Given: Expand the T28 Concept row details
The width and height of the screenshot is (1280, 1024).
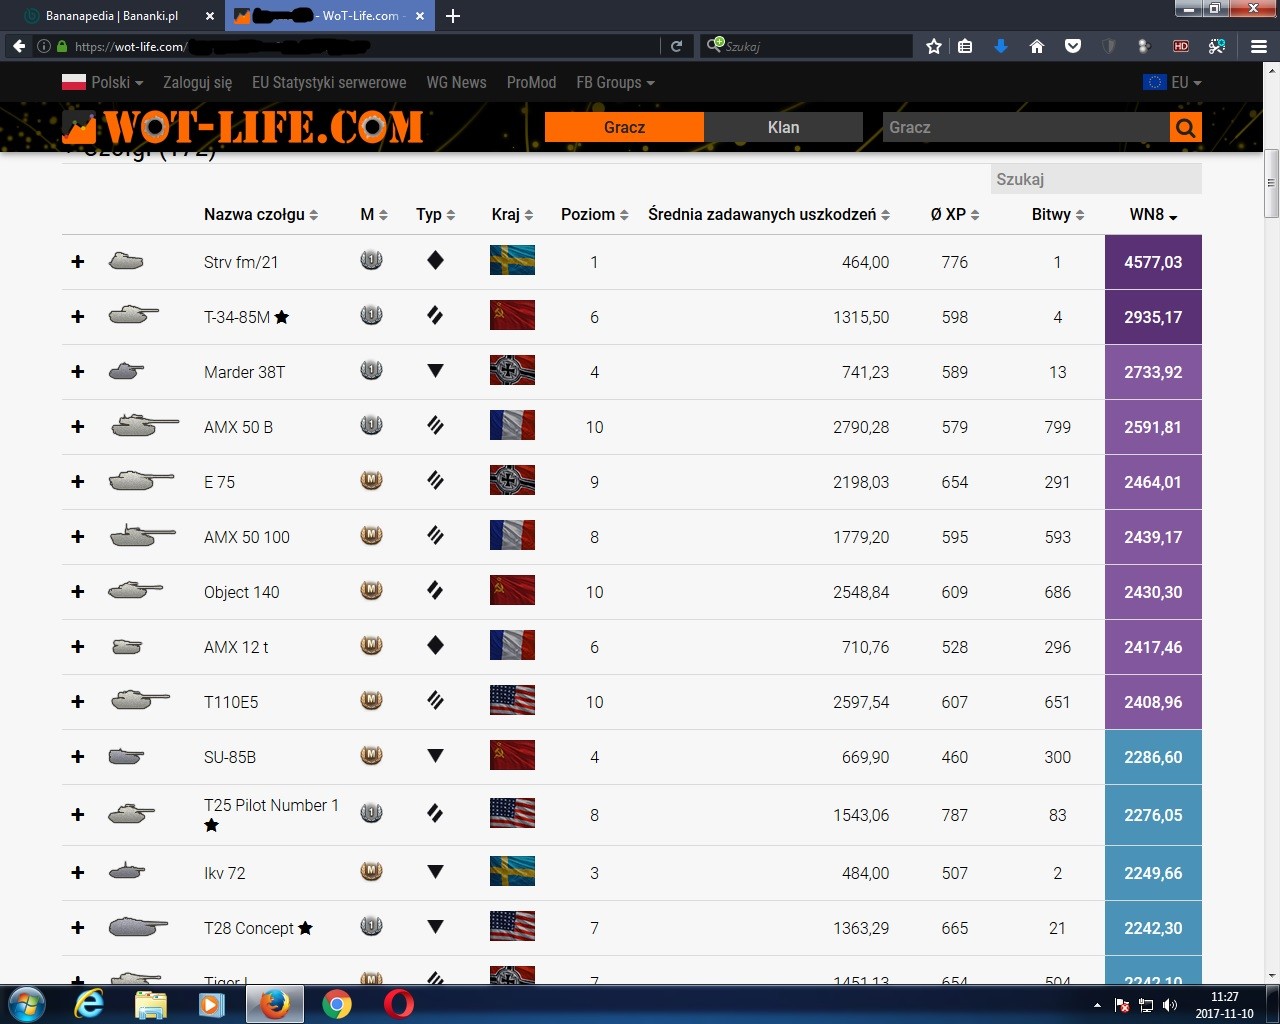Looking at the screenshot, I should 78,928.
